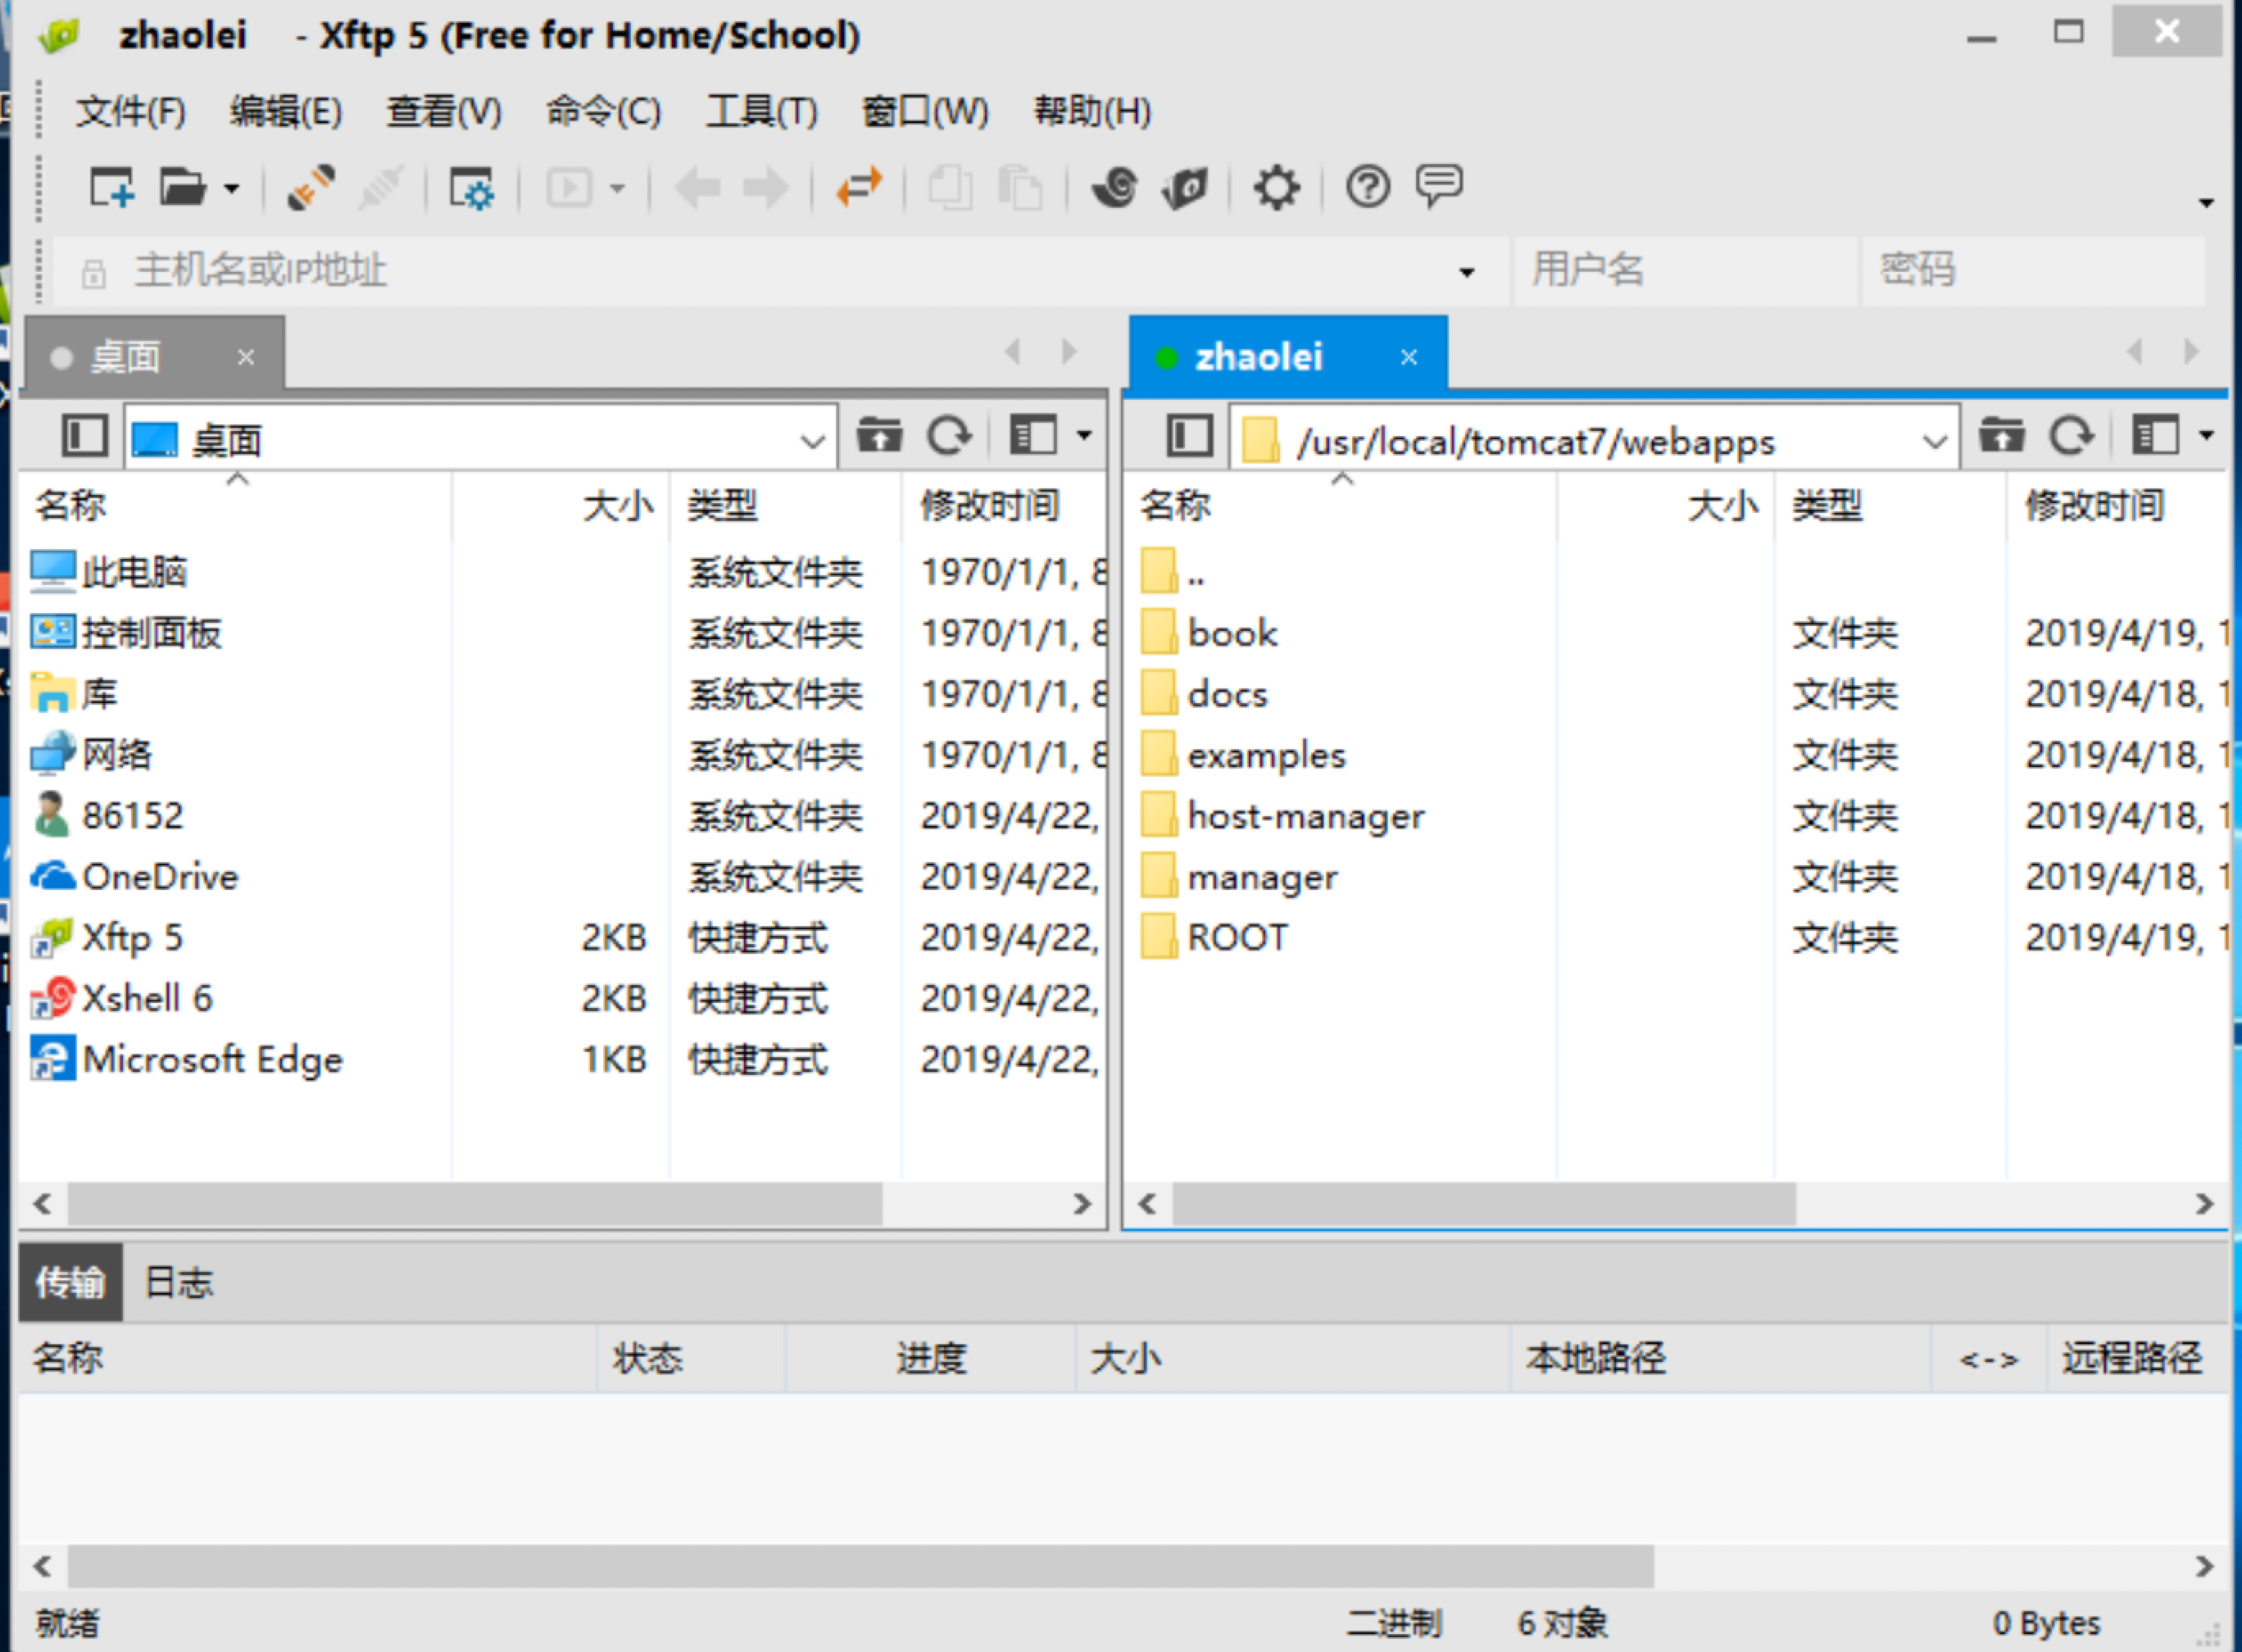Viewport: 2242px width, 1652px height.
Task: Click the options gear icon in toolbar
Action: tap(1276, 187)
